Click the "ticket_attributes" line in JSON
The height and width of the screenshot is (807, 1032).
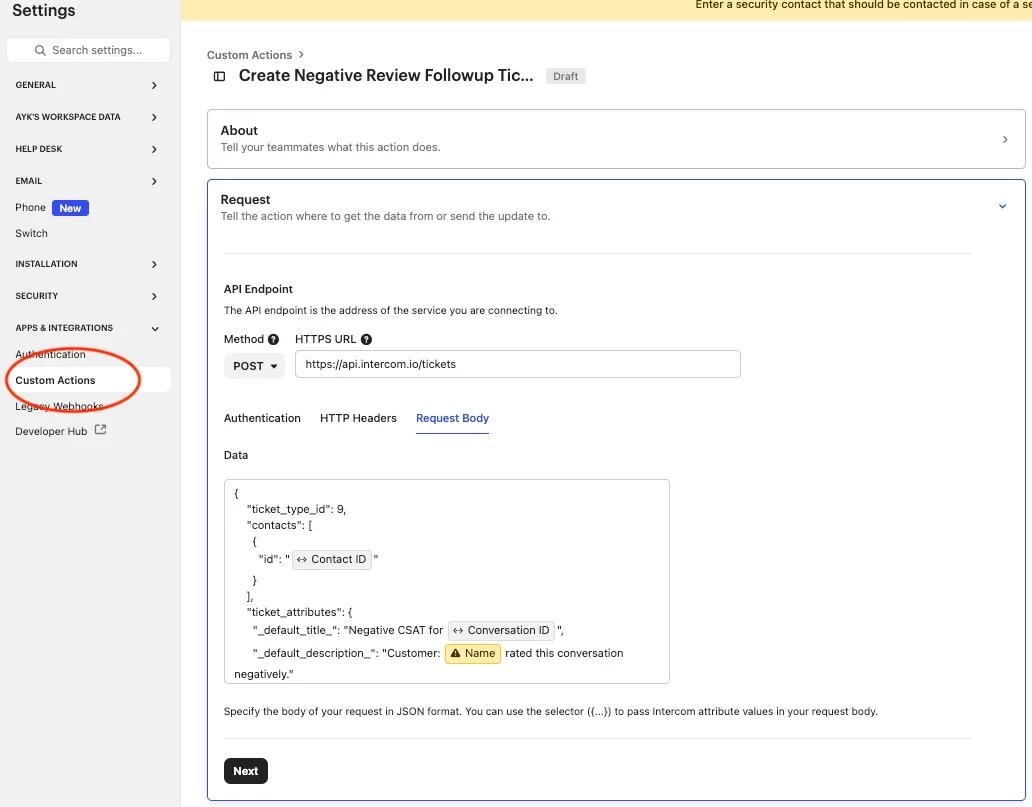pyautogui.click(x=299, y=612)
